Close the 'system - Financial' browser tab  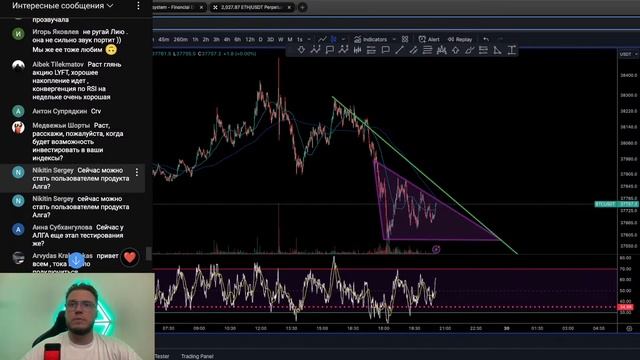click(201, 7)
